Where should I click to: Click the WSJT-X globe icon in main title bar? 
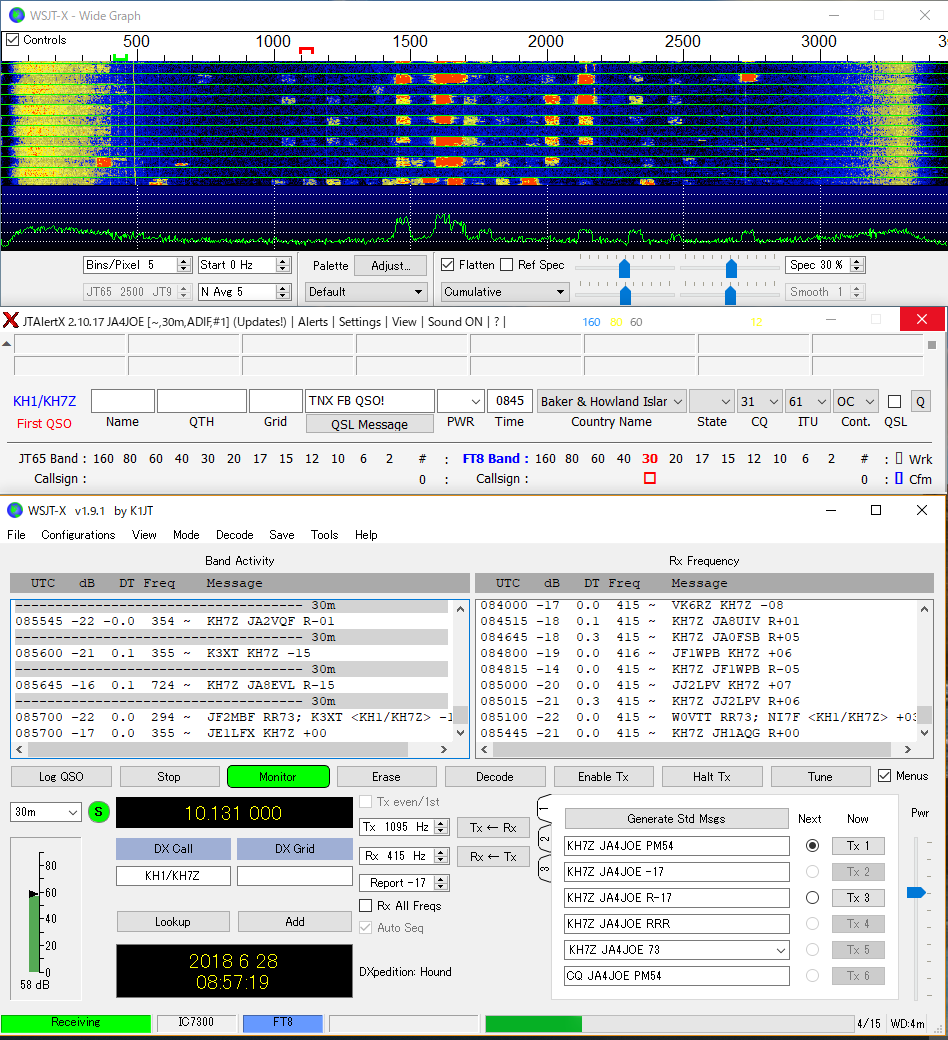(14, 510)
